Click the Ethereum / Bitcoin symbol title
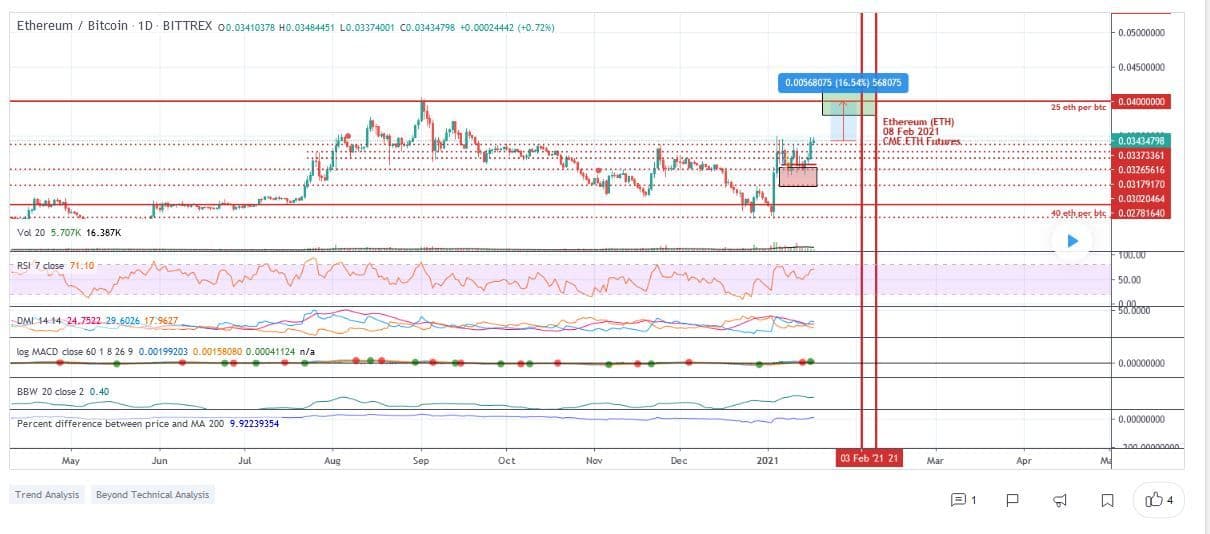Image resolution: width=1210 pixels, height=534 pixels. pos(72,25)
